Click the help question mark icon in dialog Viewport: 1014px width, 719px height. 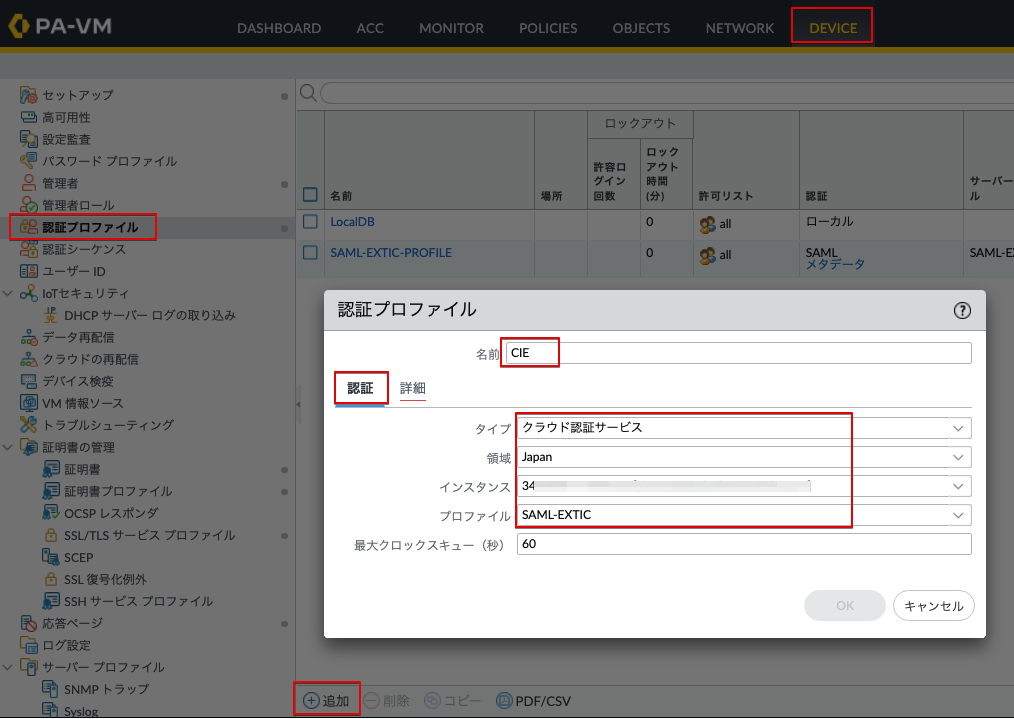tap(962, 310)
